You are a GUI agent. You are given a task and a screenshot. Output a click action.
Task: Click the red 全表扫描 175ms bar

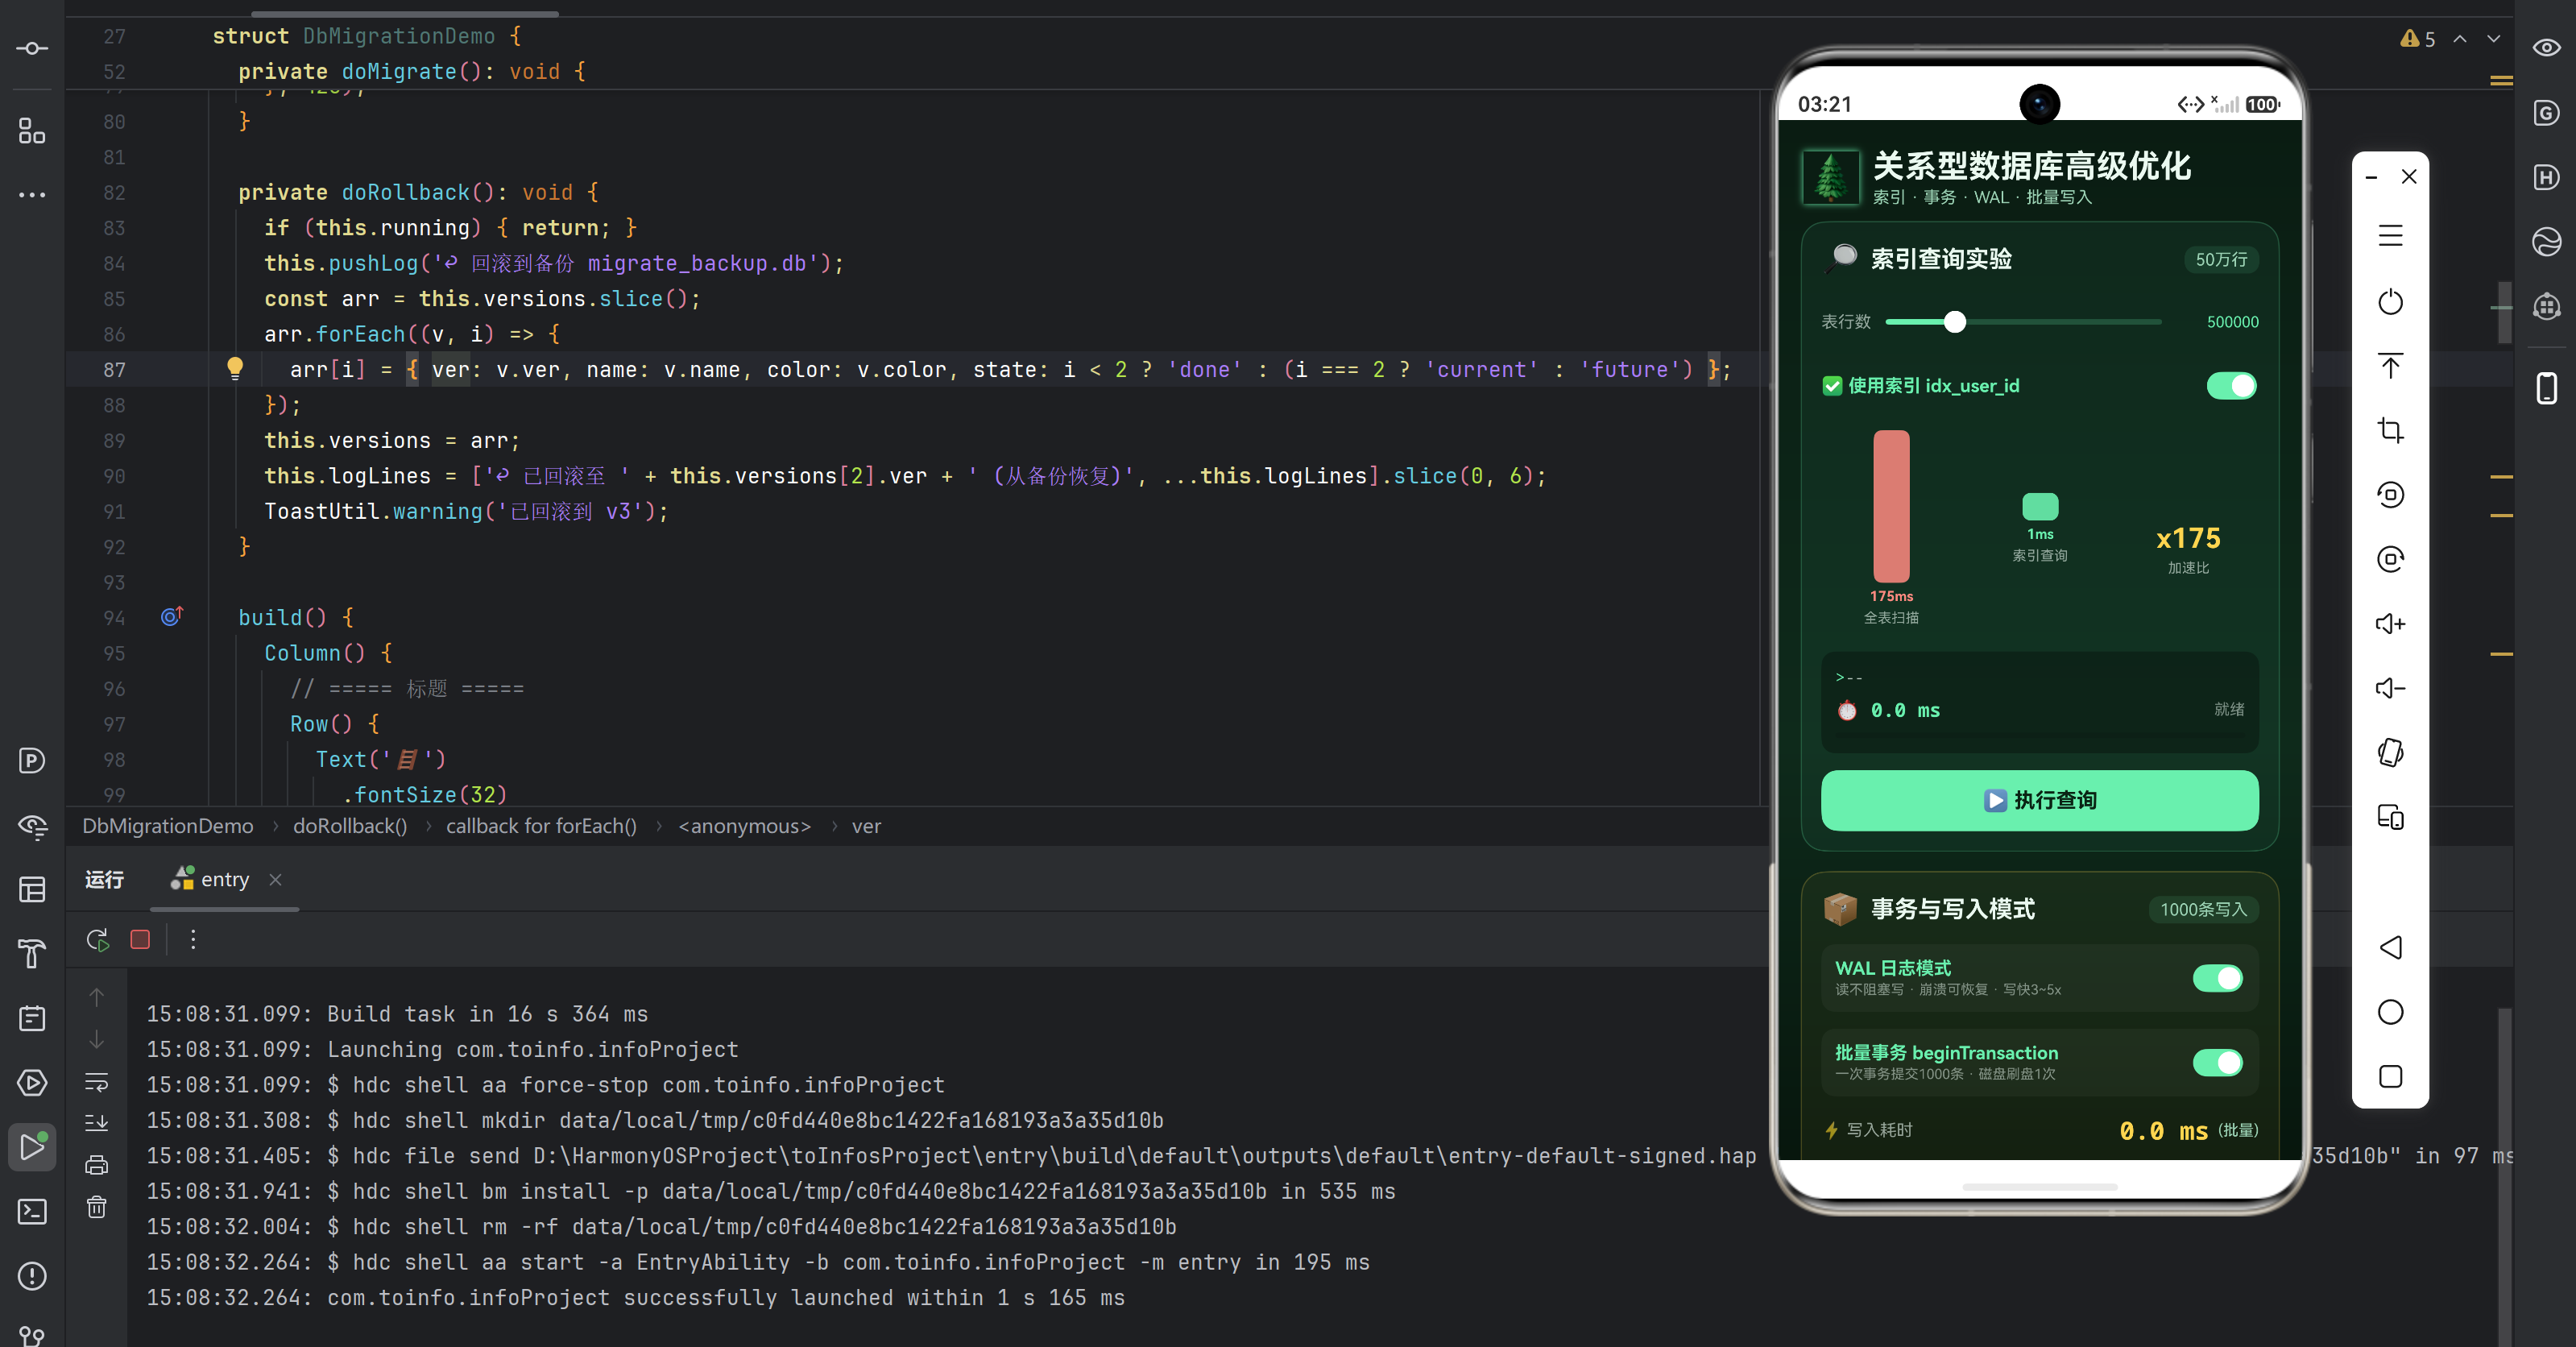pos(1891,506)
